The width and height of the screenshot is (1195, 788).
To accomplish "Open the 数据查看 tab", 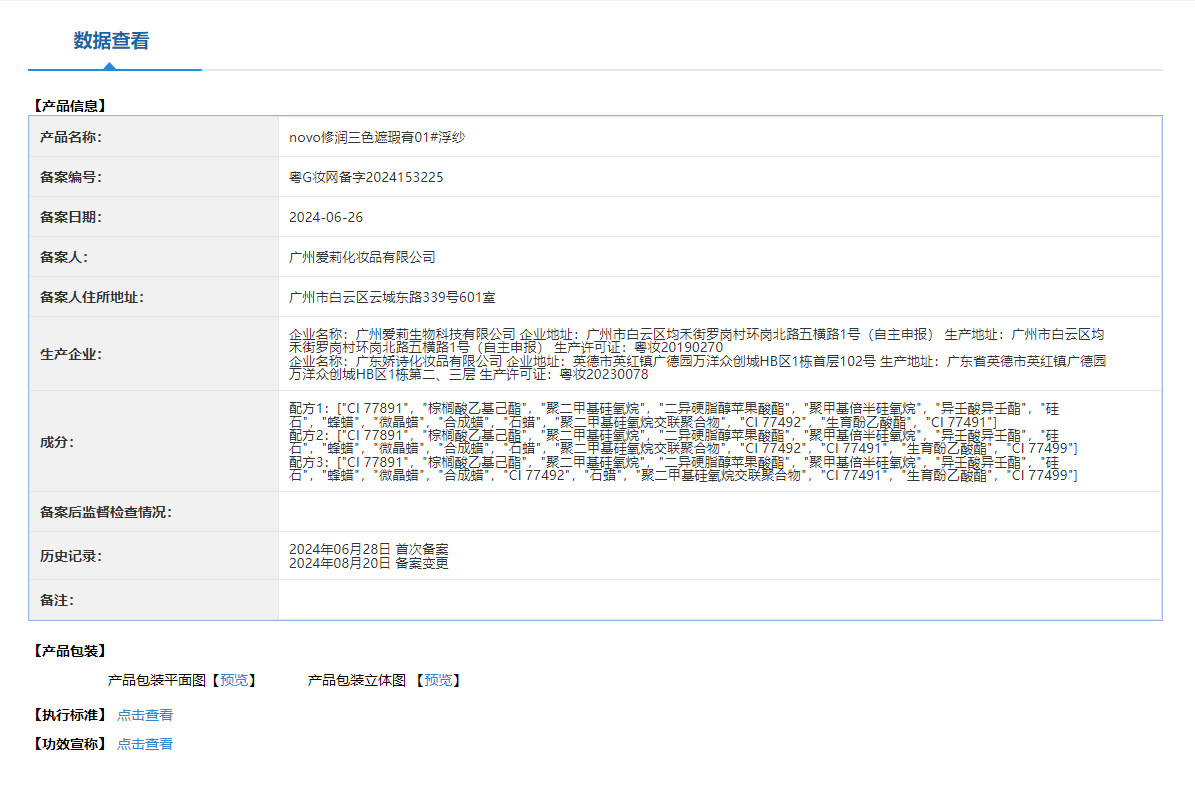I will 111,40.
